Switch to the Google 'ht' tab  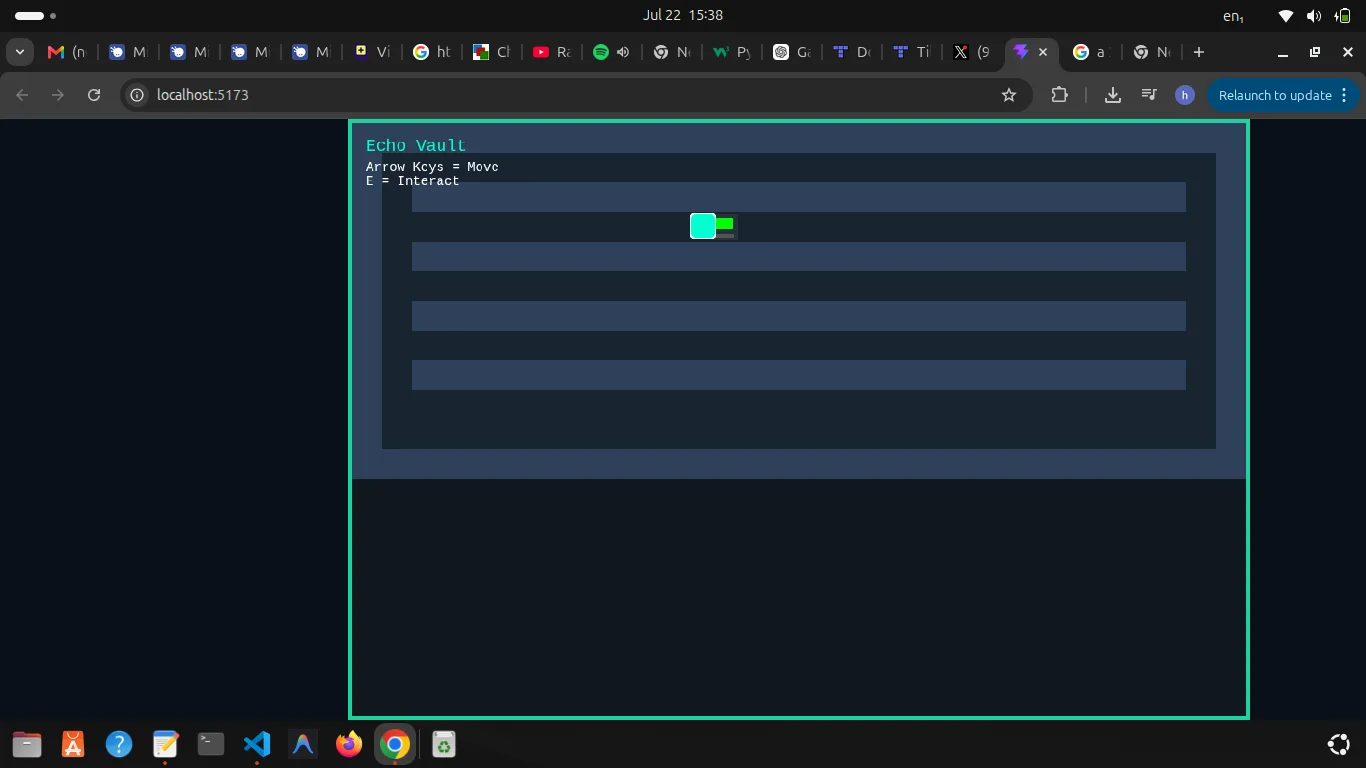point(431,52)
